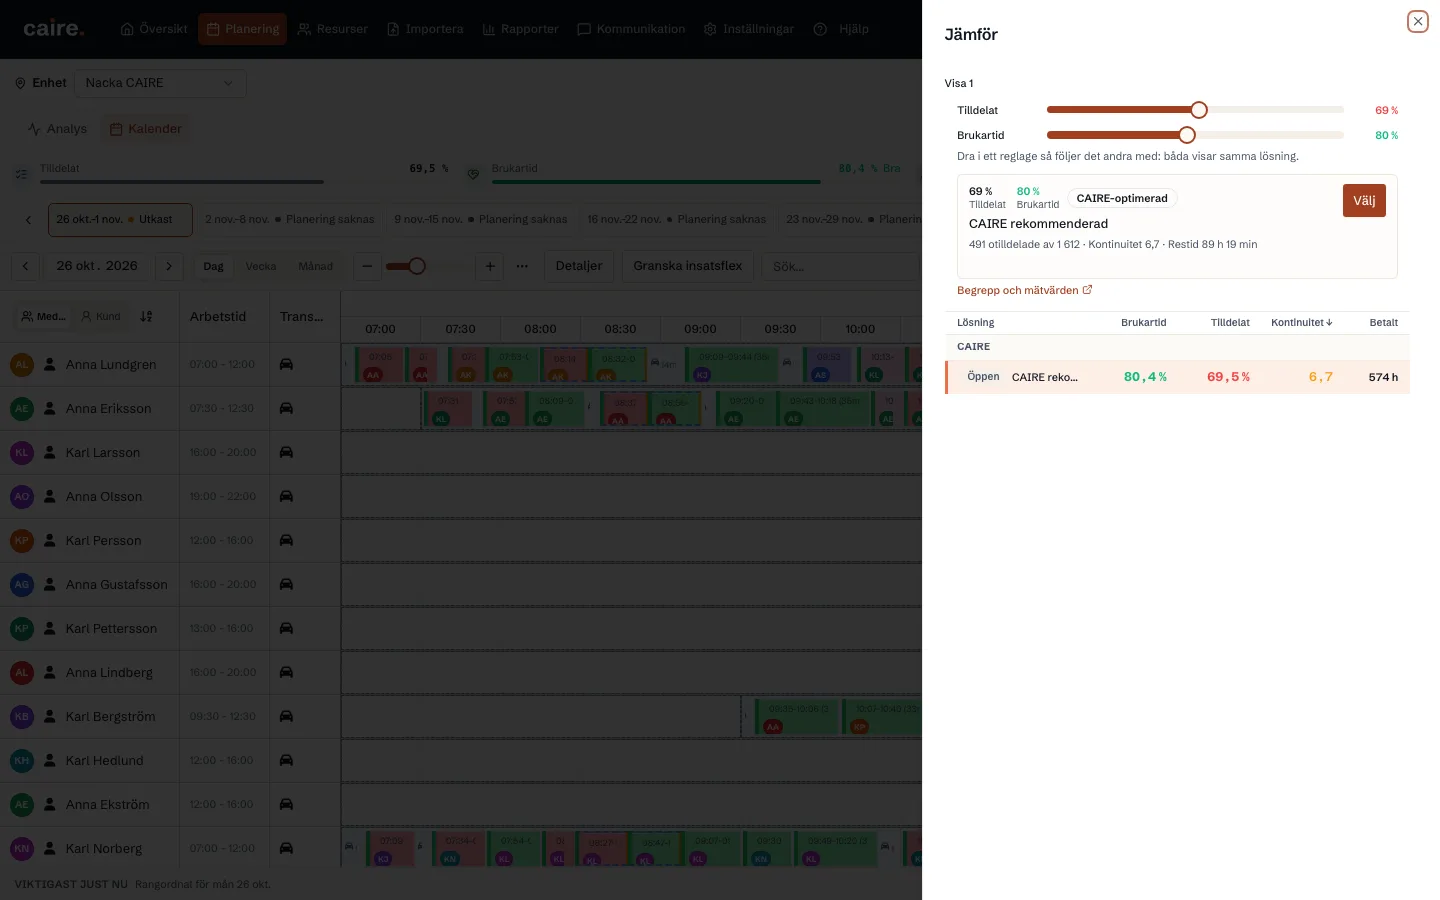1440x900 pixels.
Task: Open the three-dots more options menu
Action: tap(522, 266)
